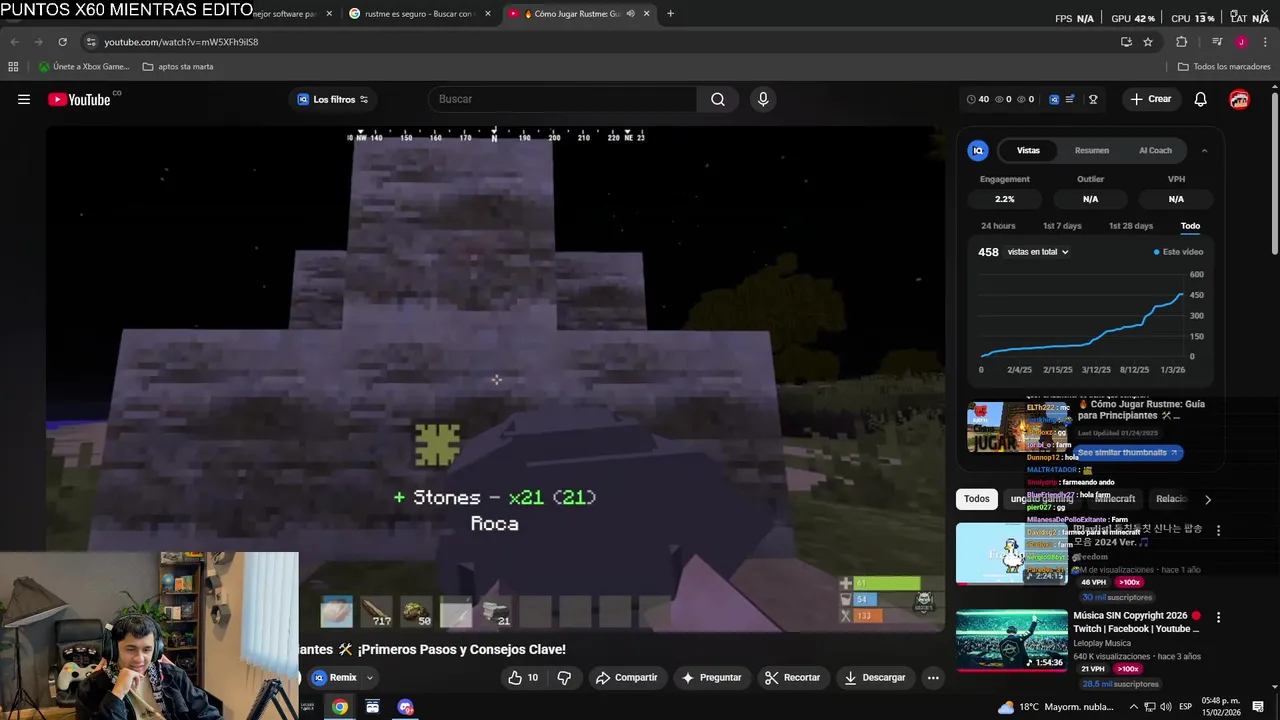The image size is (1280, 720).
Task: Open options menu for Música SIN Copyright video
Action: [x=1218, y=617]
